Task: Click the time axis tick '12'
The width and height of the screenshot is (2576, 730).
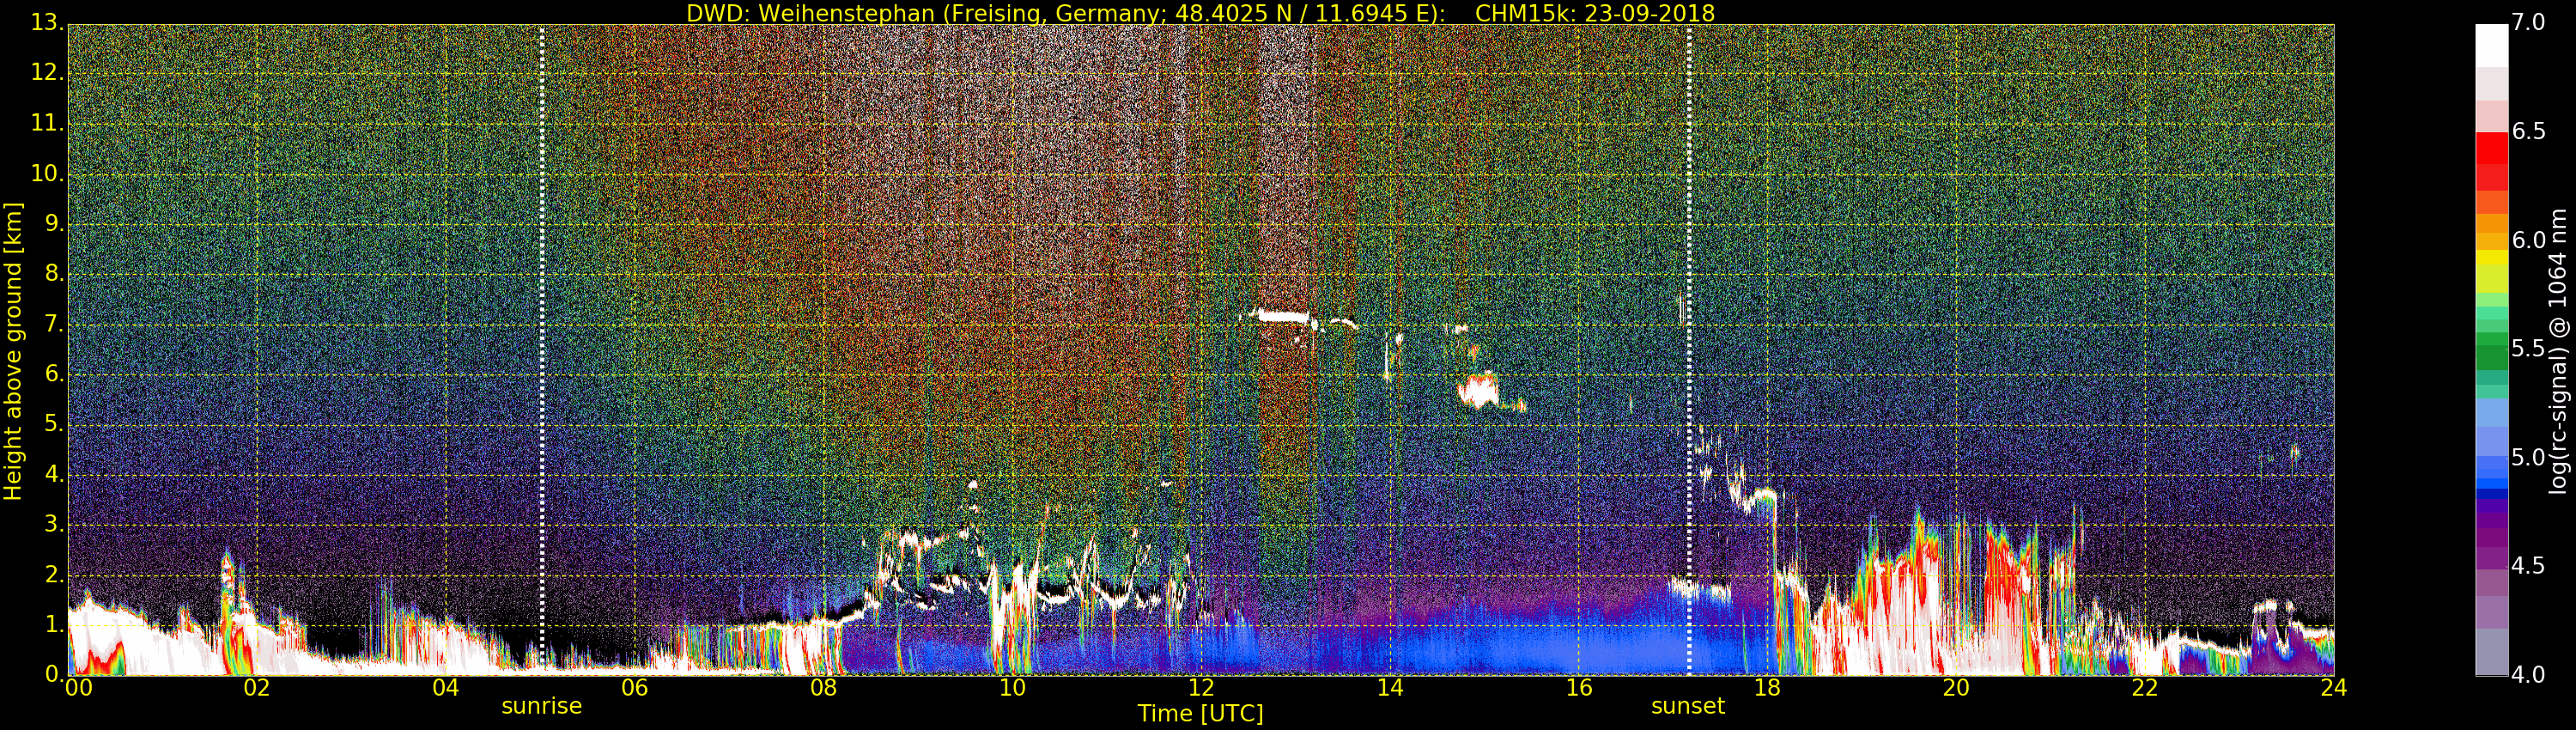Action: (x=1201, y=688)
